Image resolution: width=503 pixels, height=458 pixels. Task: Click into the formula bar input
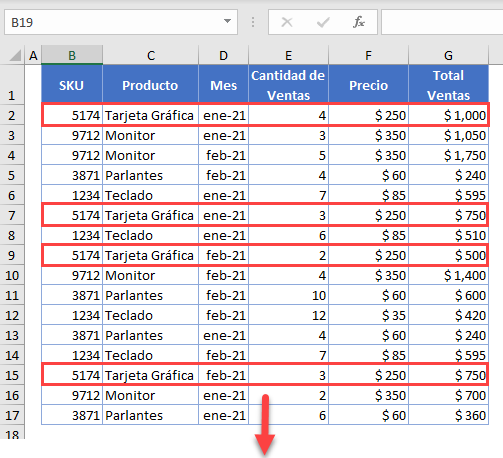coord(442,22)
